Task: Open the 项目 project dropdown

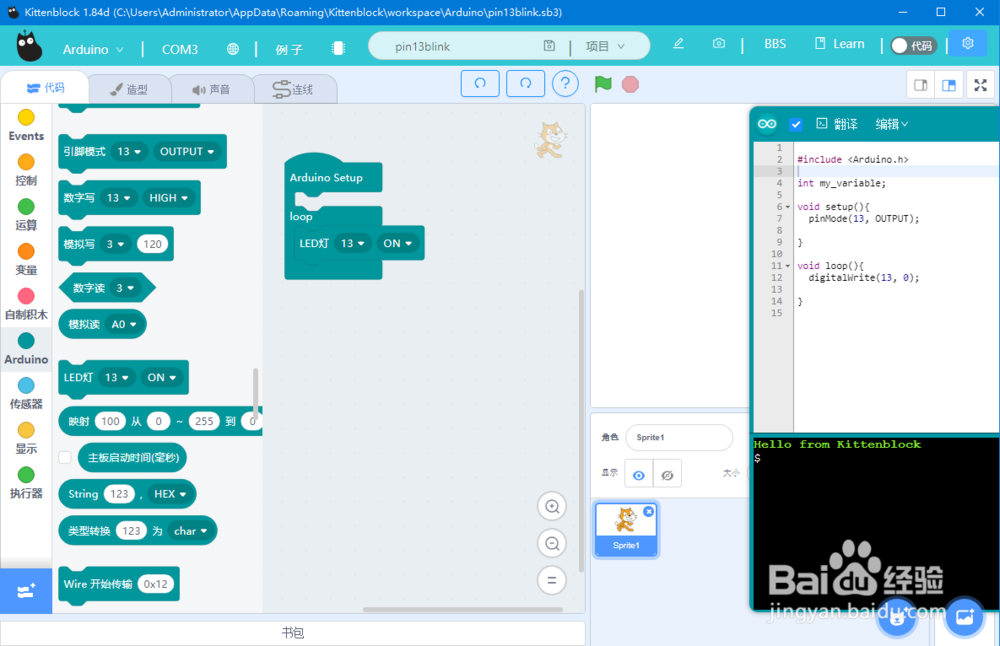Action: (605, 46)
